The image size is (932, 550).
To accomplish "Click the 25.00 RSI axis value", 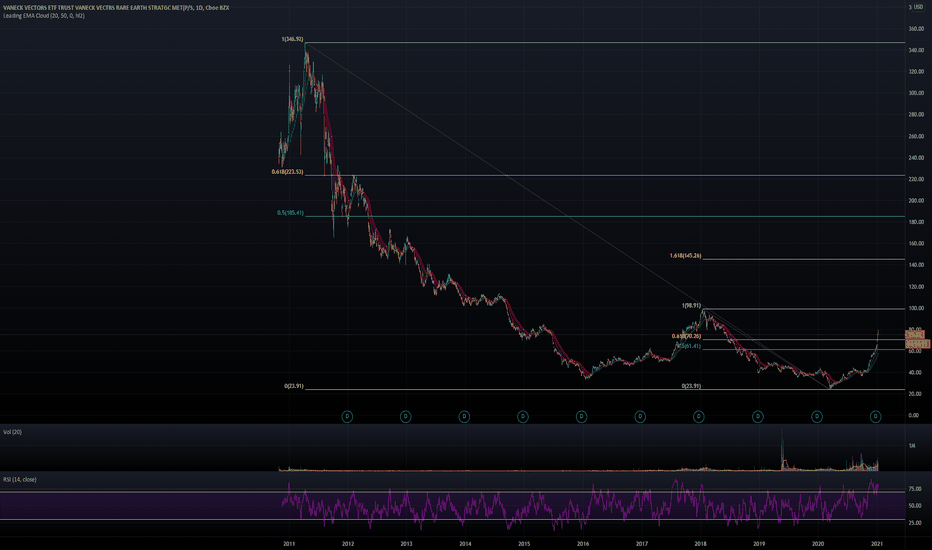I will point(915,523).
